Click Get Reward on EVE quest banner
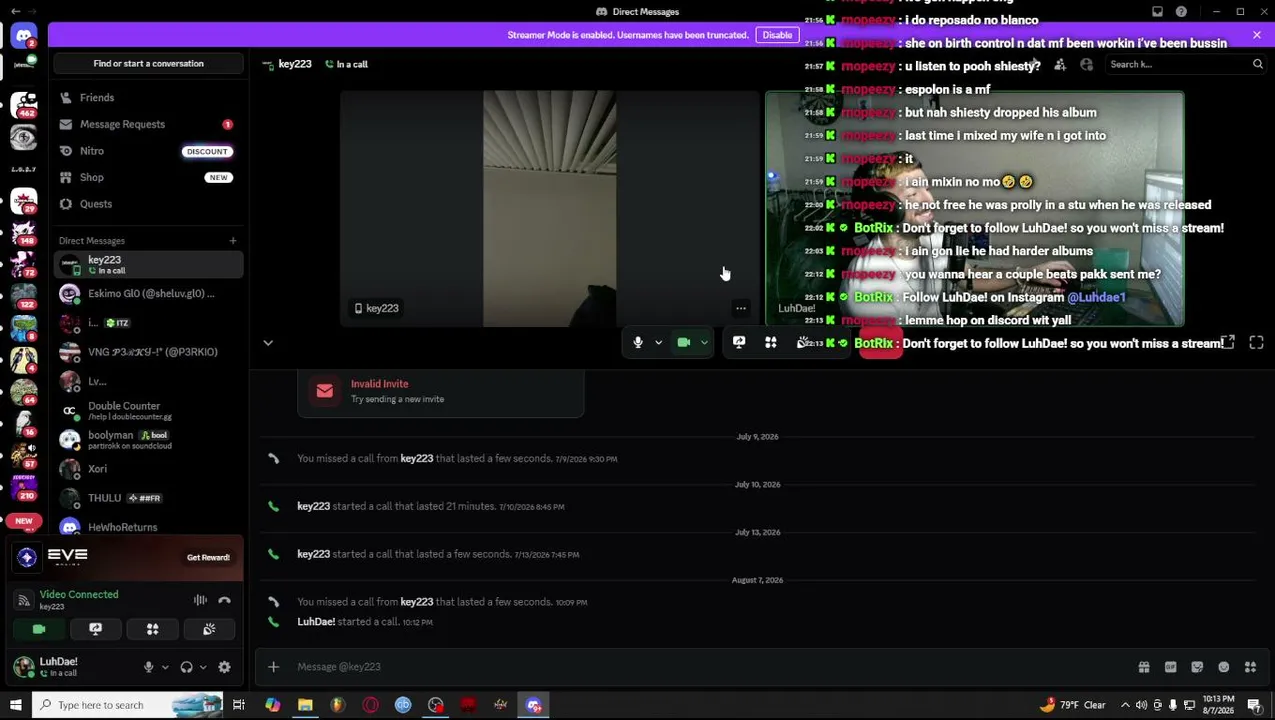 pyautogui.click(x=208, y=557)
